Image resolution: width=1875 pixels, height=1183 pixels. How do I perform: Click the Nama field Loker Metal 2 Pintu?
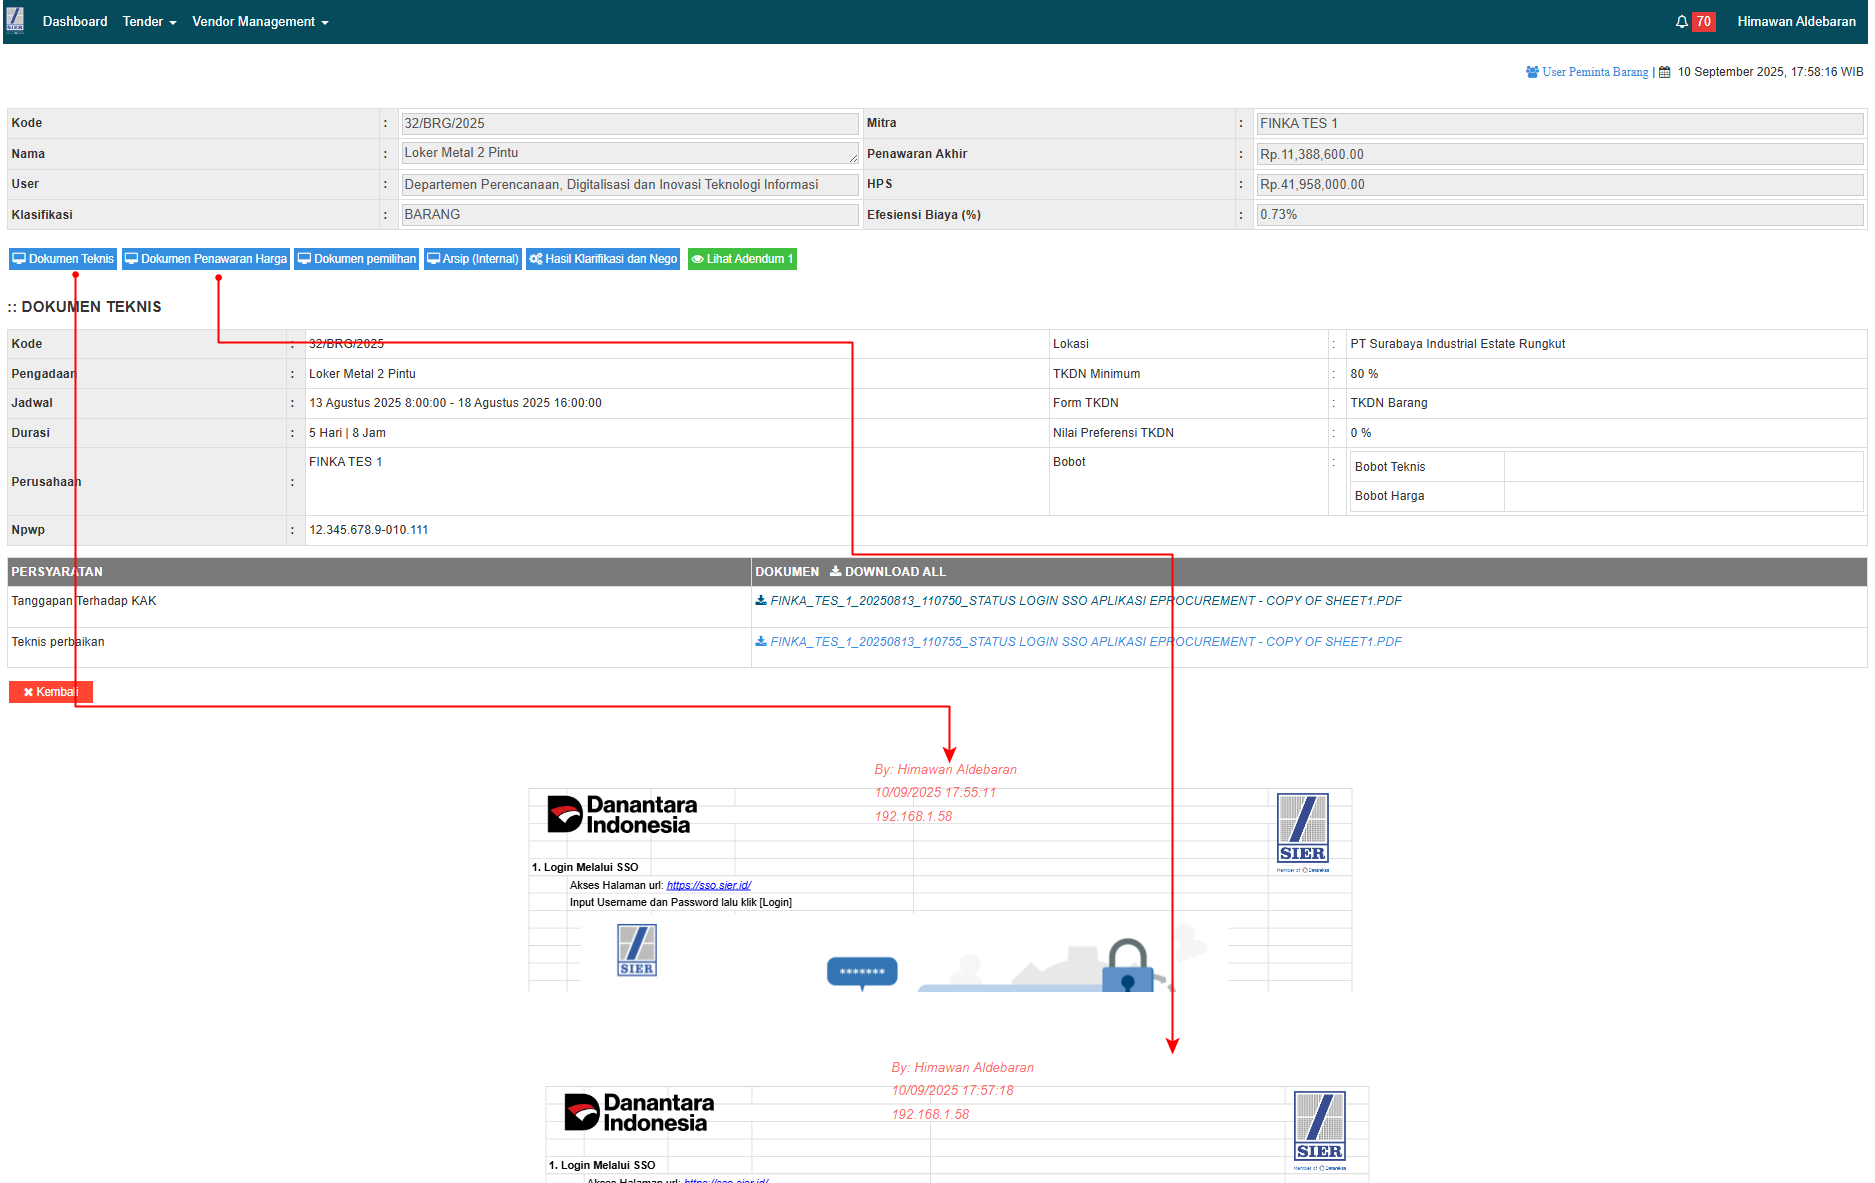pos(629,153)
